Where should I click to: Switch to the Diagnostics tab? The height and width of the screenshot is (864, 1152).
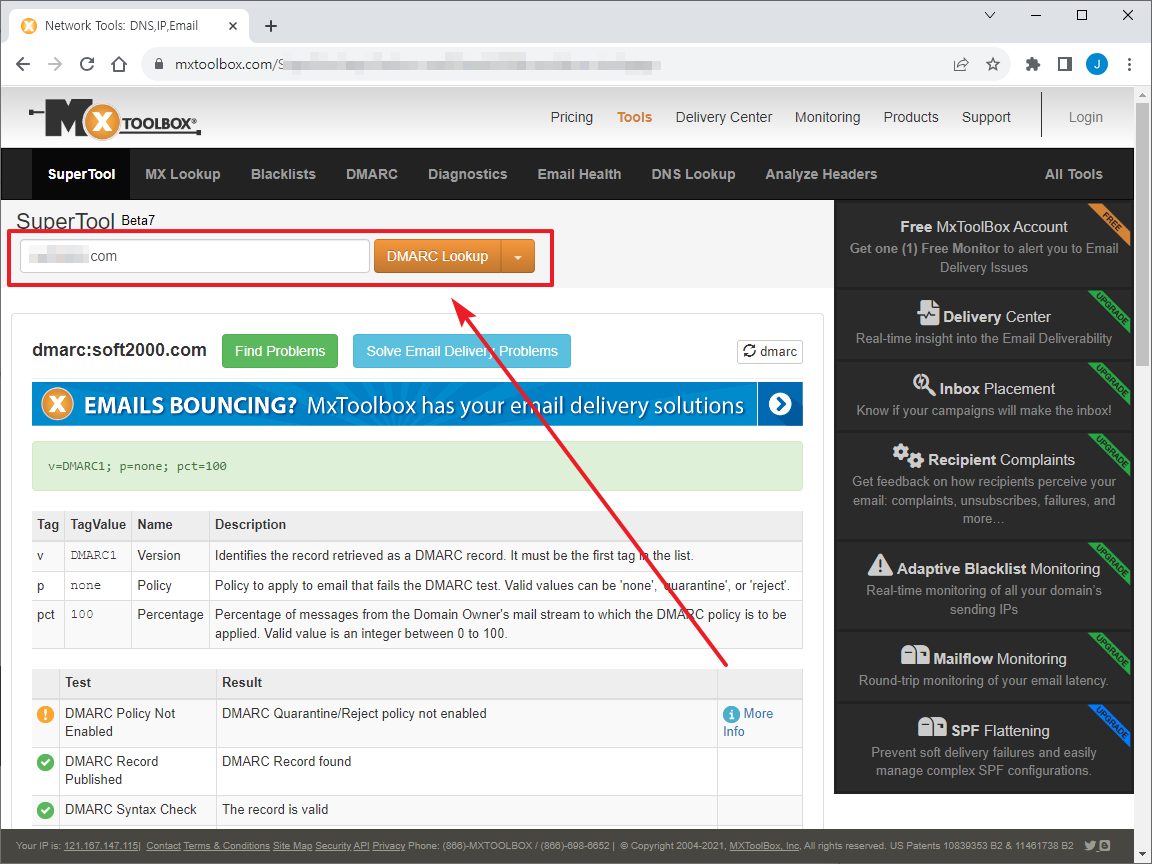tap(468, 174)
